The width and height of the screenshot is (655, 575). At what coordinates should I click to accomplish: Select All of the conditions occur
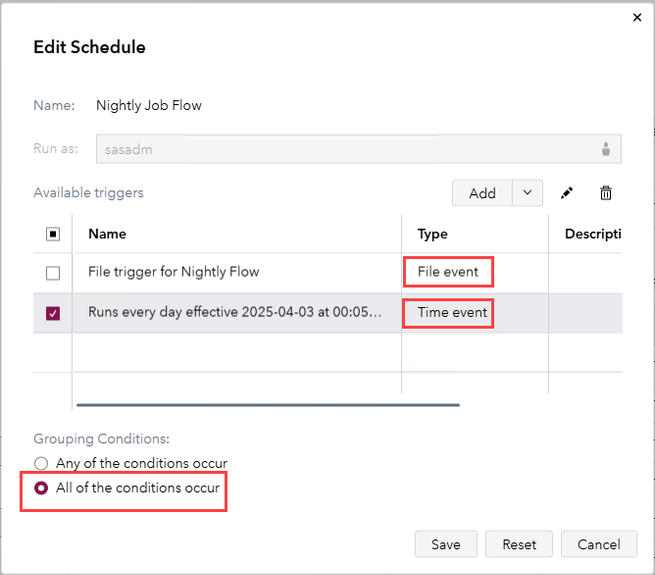(41, 488)
